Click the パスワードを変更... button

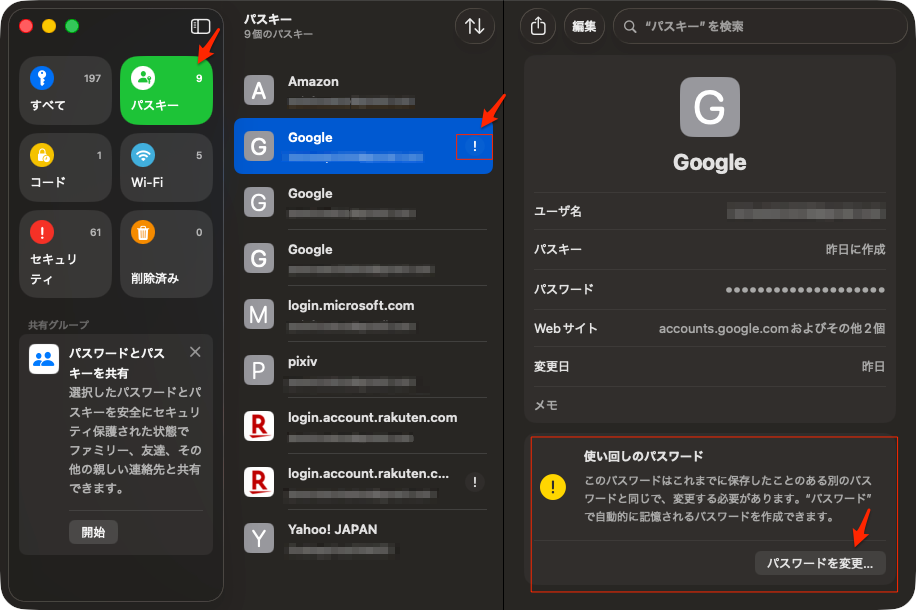820,563
